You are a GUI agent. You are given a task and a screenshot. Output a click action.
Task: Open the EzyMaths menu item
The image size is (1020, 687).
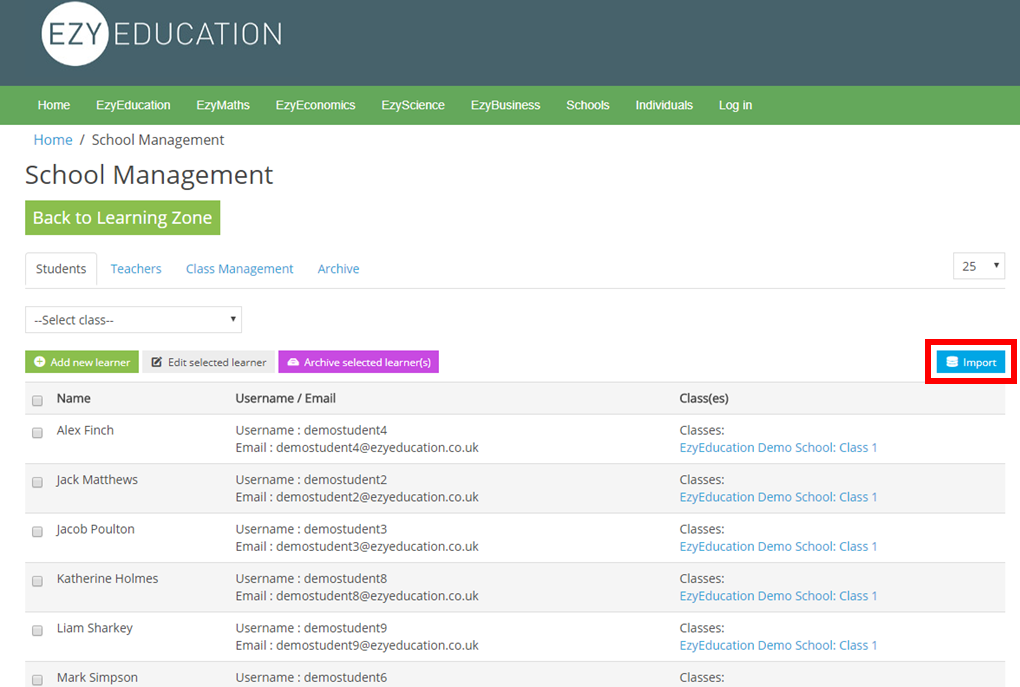tap(223, 105)
